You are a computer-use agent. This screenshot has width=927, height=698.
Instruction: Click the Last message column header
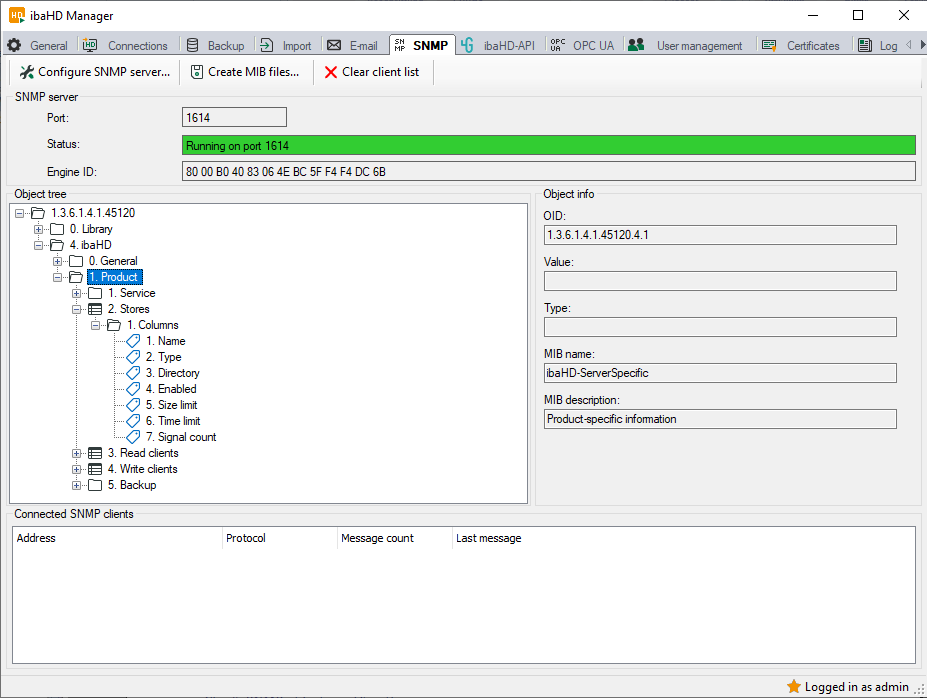click(488, 538)
